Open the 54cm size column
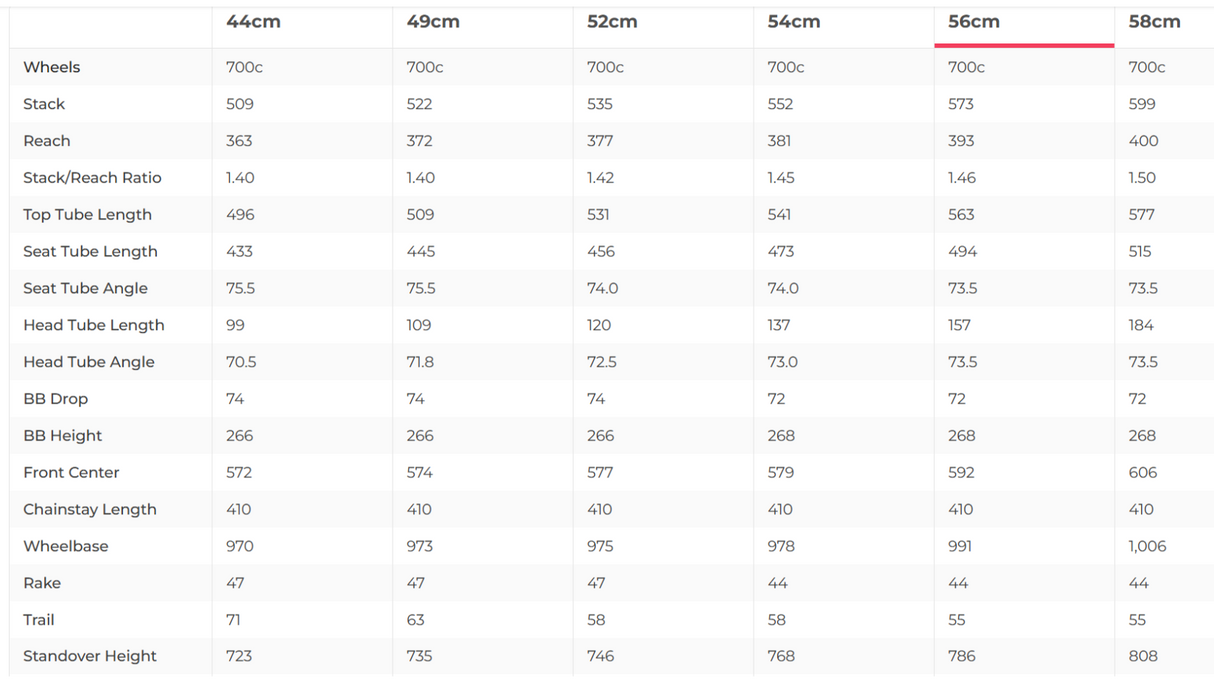 coord(794,22)
